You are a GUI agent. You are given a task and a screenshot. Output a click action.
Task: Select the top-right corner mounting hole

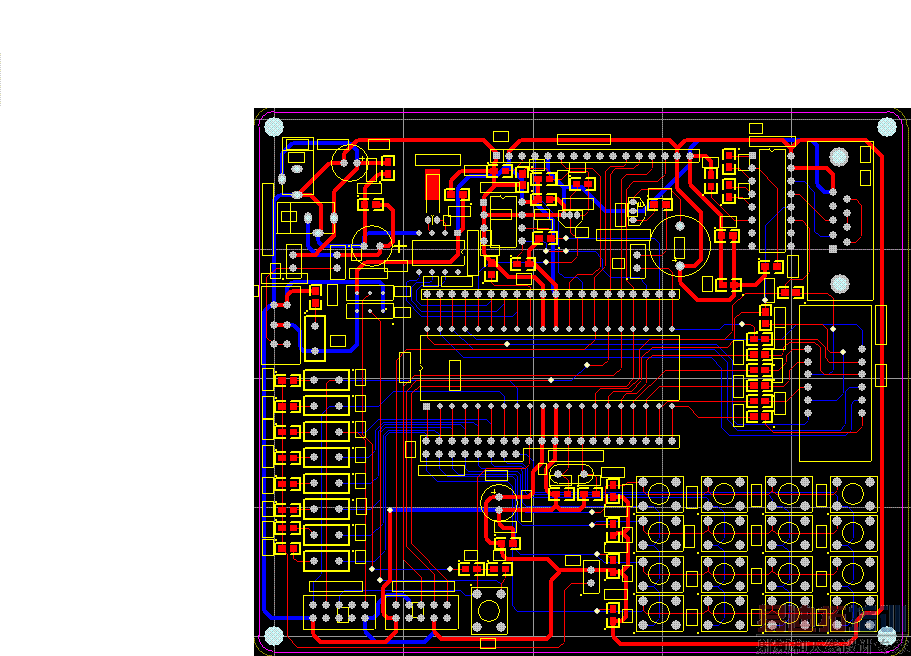pos(887,127)
